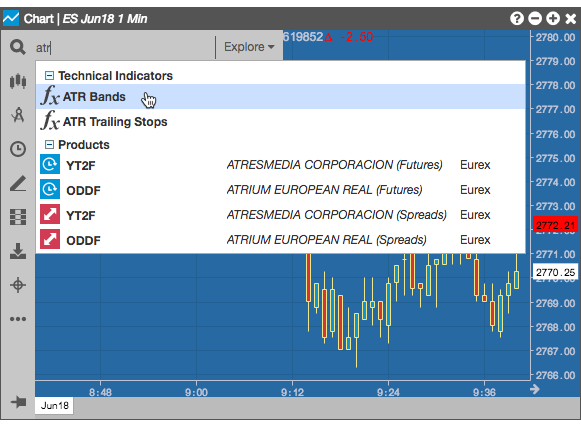Open the three-dot more options icon

coord(18,319)
